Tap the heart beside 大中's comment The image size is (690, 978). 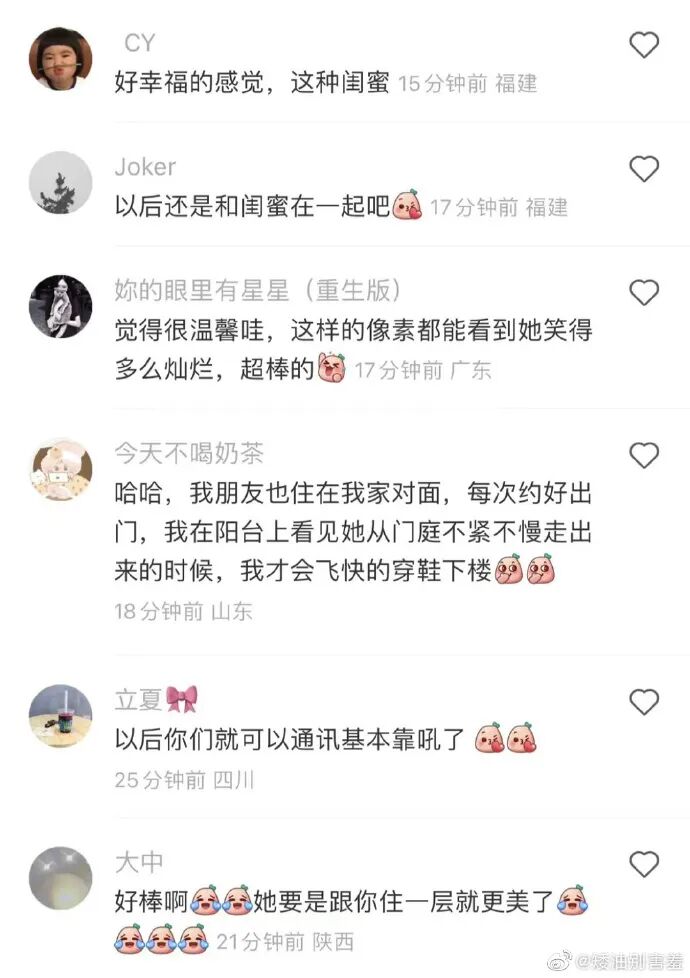(x=644, y=864)
